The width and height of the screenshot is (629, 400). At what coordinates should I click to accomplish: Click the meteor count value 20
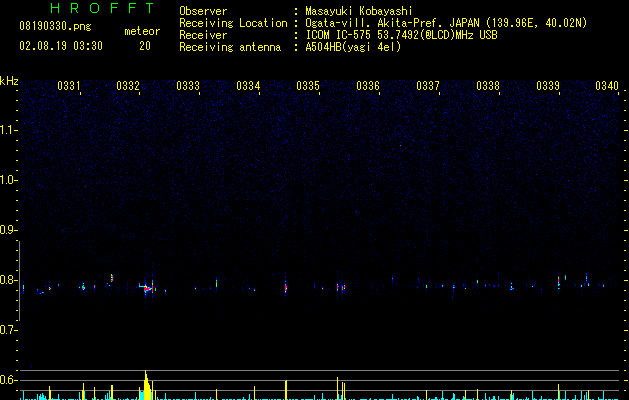click(x=145, y=46)
